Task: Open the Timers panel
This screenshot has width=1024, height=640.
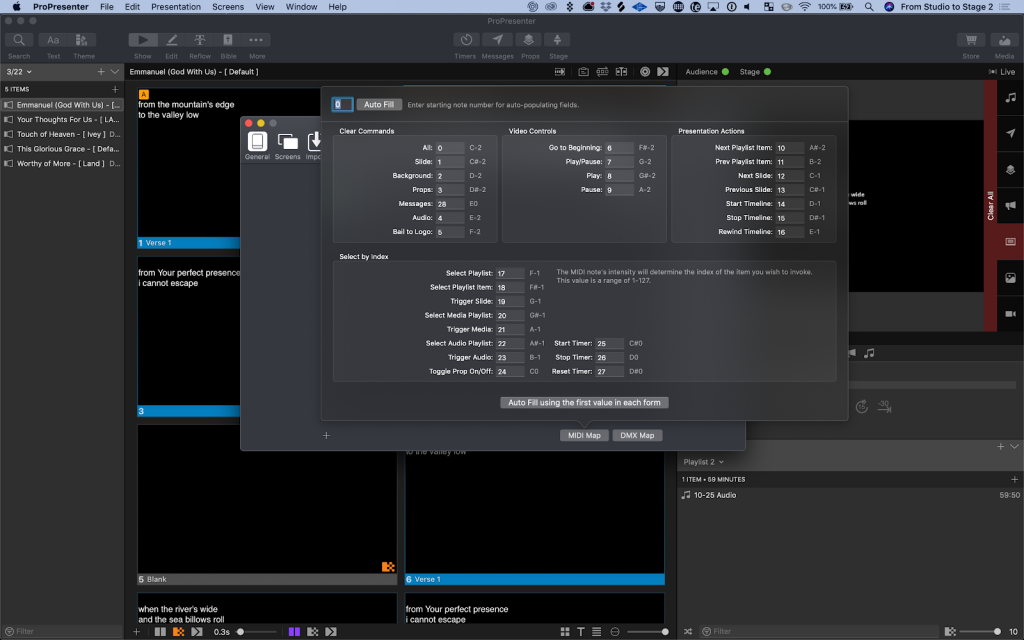Action: (x=466, y=40)
